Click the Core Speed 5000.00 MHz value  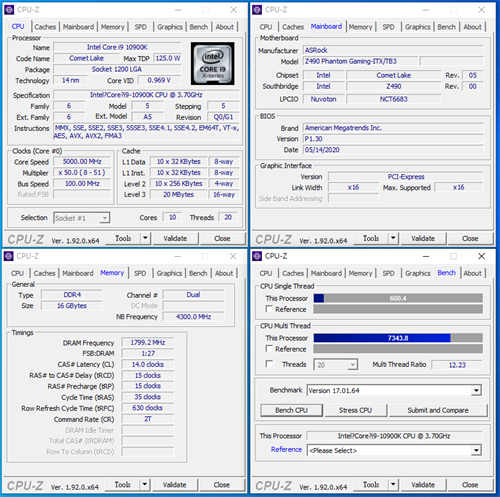(82, 161)
